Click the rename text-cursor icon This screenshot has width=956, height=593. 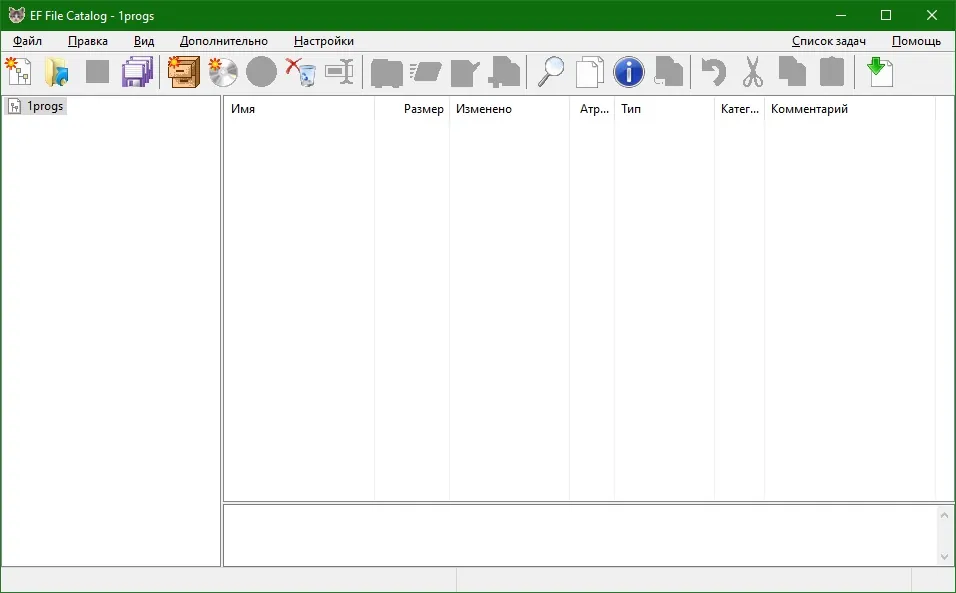point(340,72)
